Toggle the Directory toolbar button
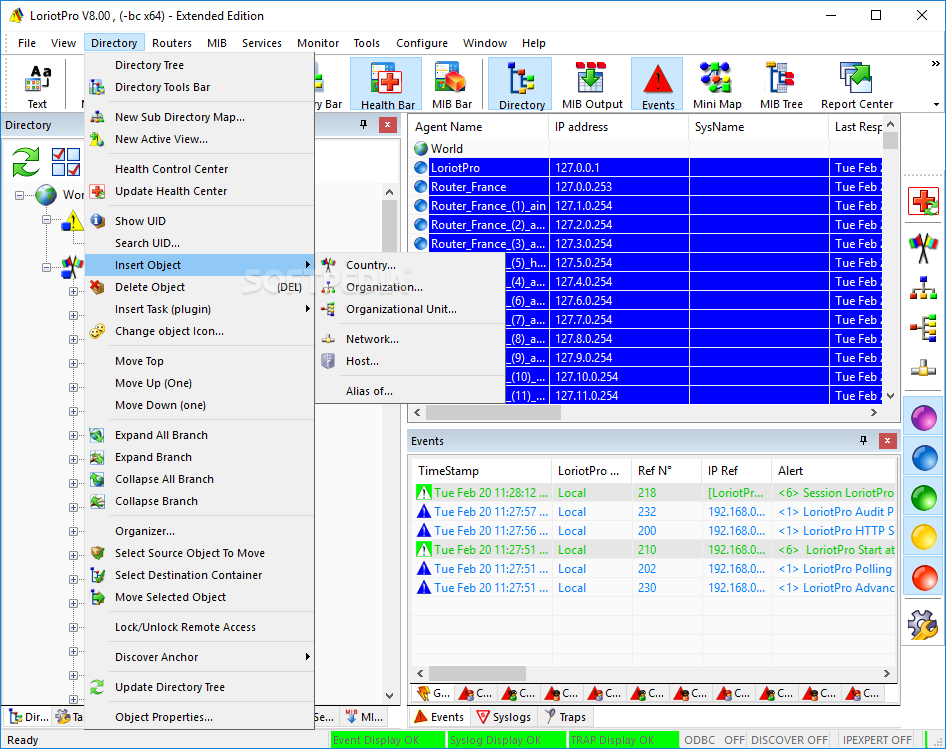The height and width of the screenshot is (749, 946). (520, 85)
